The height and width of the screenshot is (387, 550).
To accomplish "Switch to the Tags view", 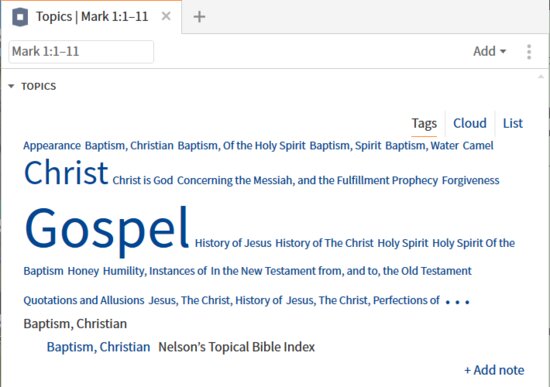I will (424, 123).
